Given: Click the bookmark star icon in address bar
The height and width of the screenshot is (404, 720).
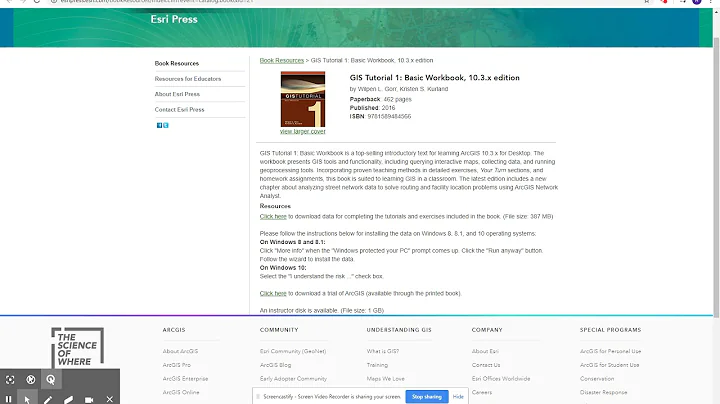Looking at the screenshot, I should [647, 1].
